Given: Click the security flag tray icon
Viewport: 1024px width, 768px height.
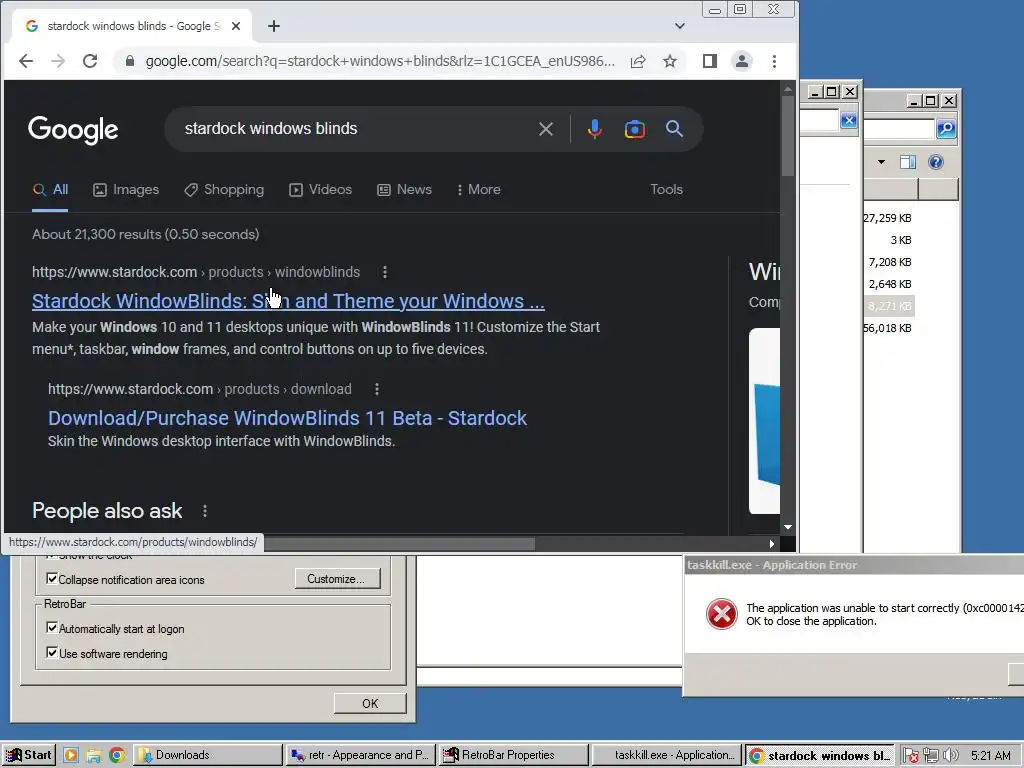Looking at the screenshot, I should 911,756.
